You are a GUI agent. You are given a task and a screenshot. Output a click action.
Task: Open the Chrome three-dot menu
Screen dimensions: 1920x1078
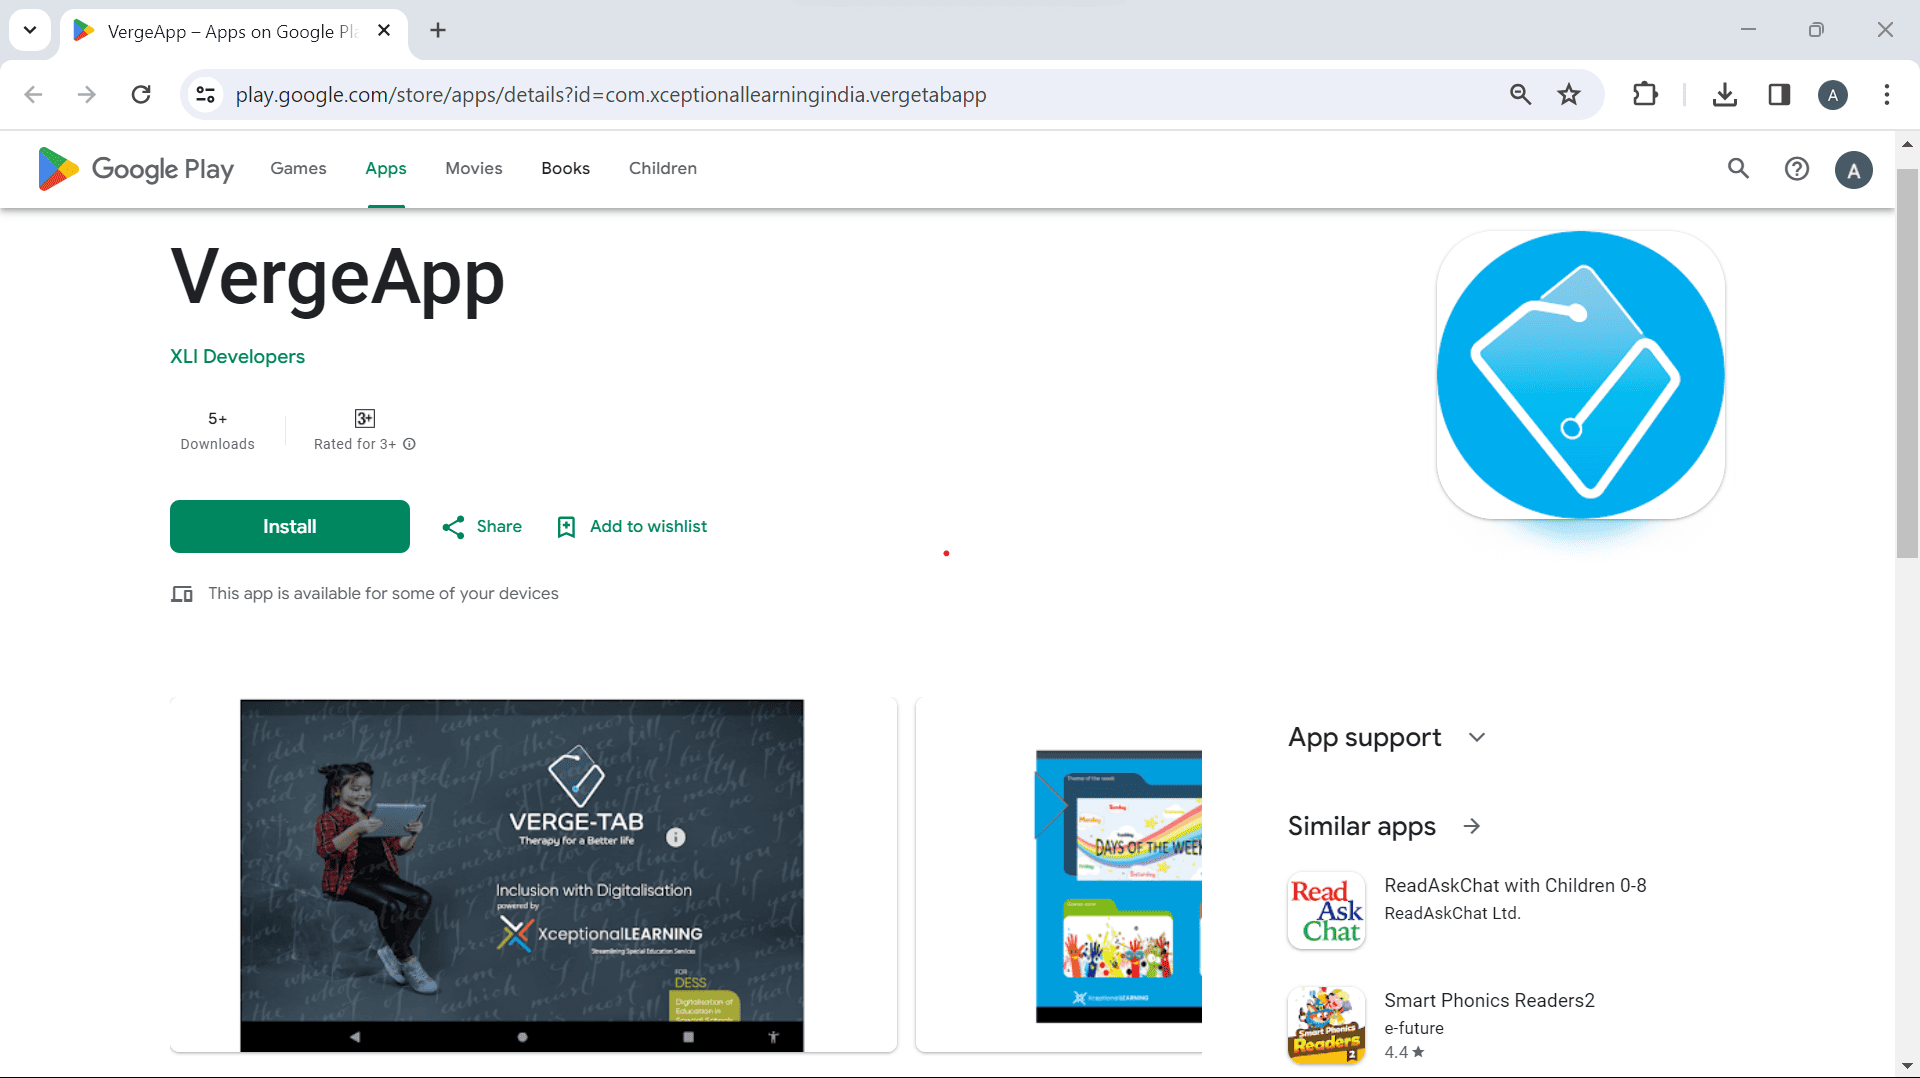point(1887,94)
